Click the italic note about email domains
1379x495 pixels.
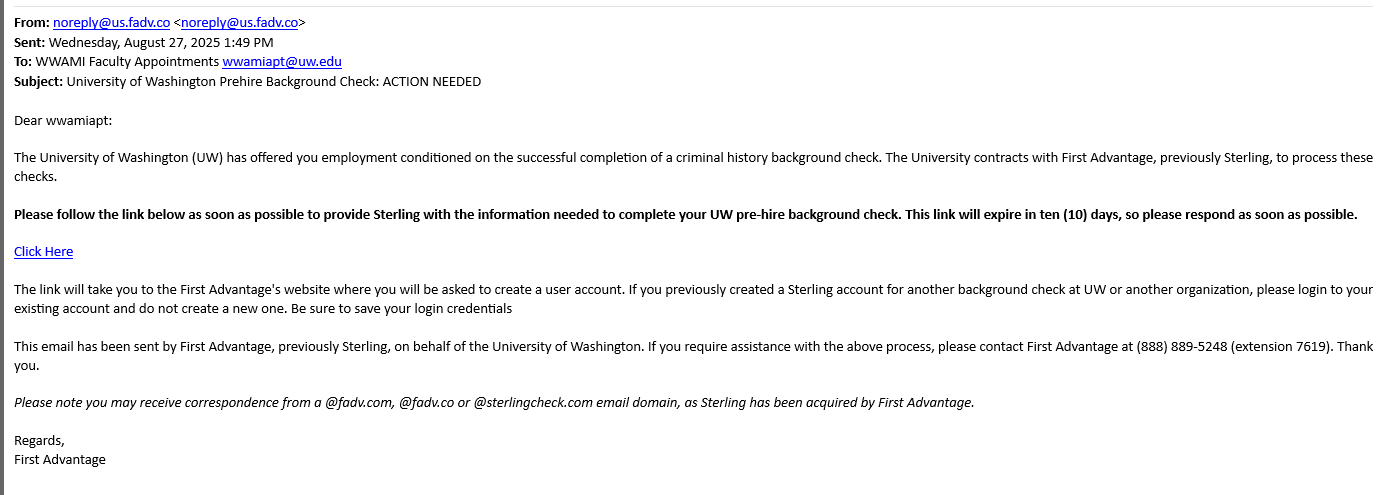[x=493, y=402]
